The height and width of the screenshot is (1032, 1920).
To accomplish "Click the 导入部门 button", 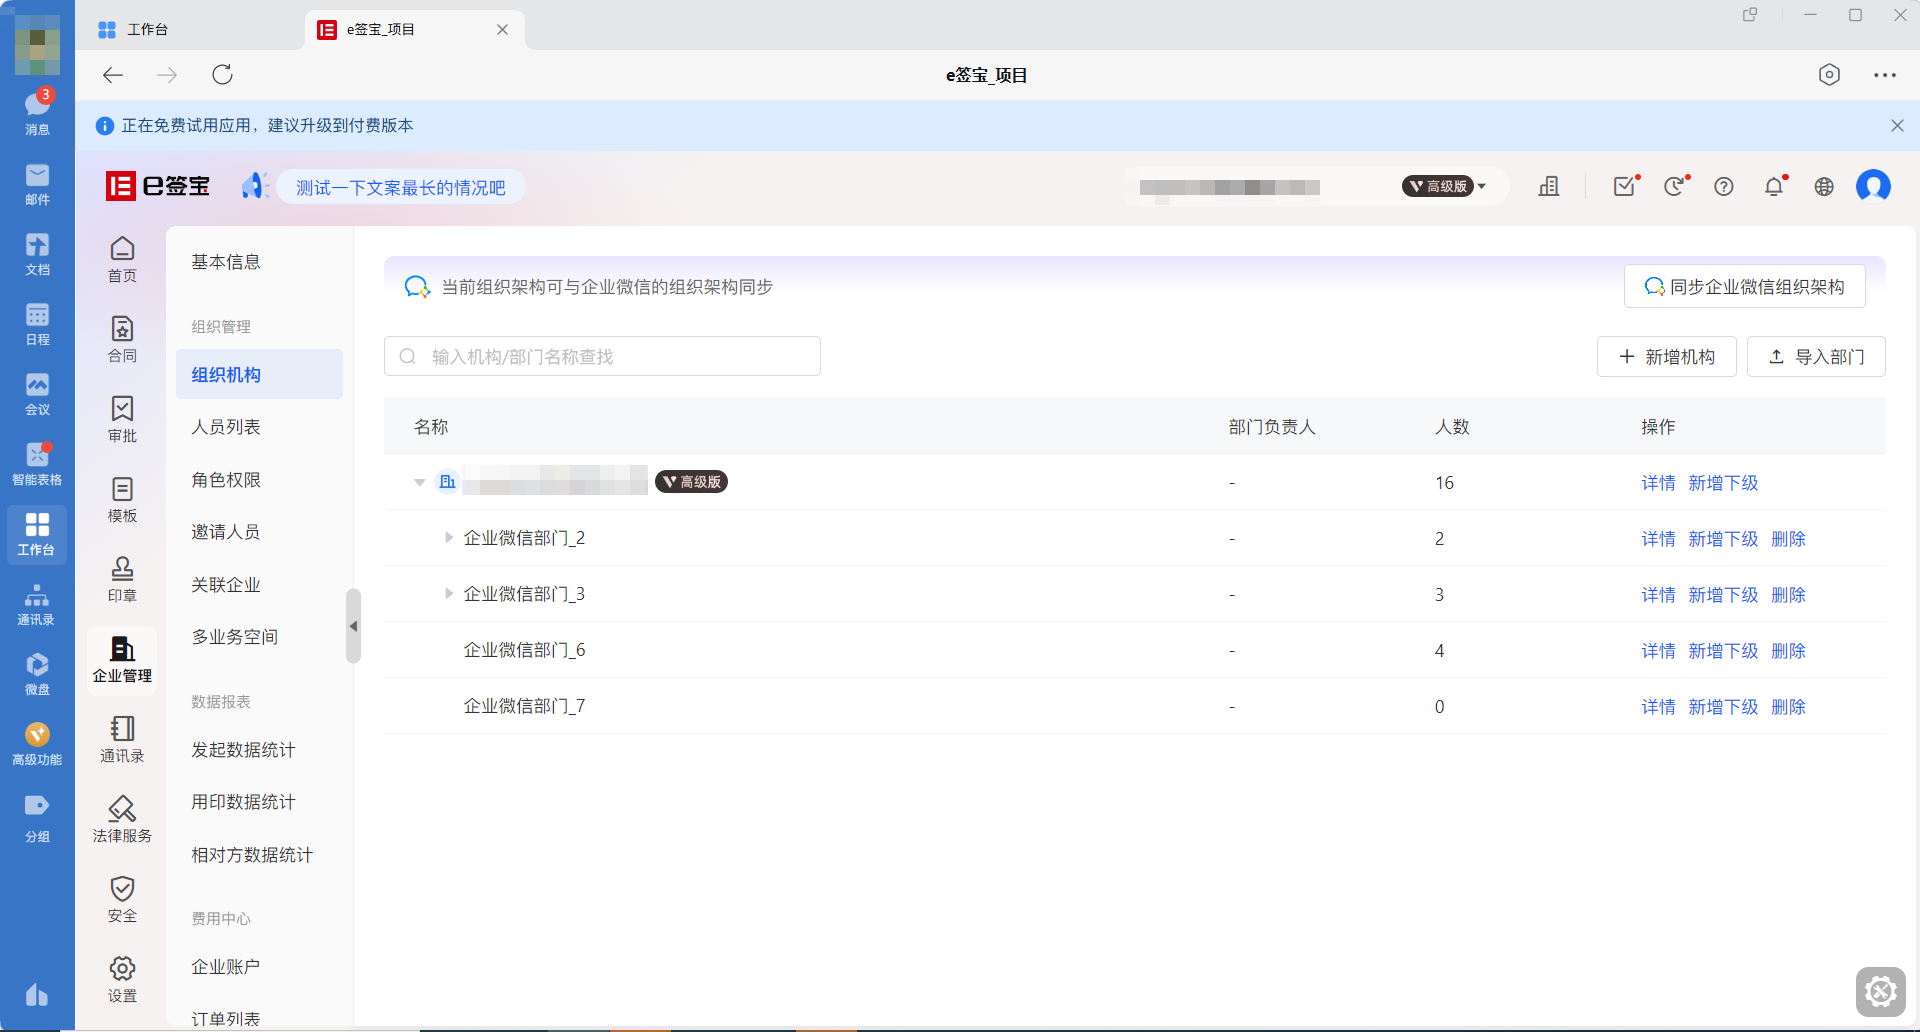I will [1816, 357].
